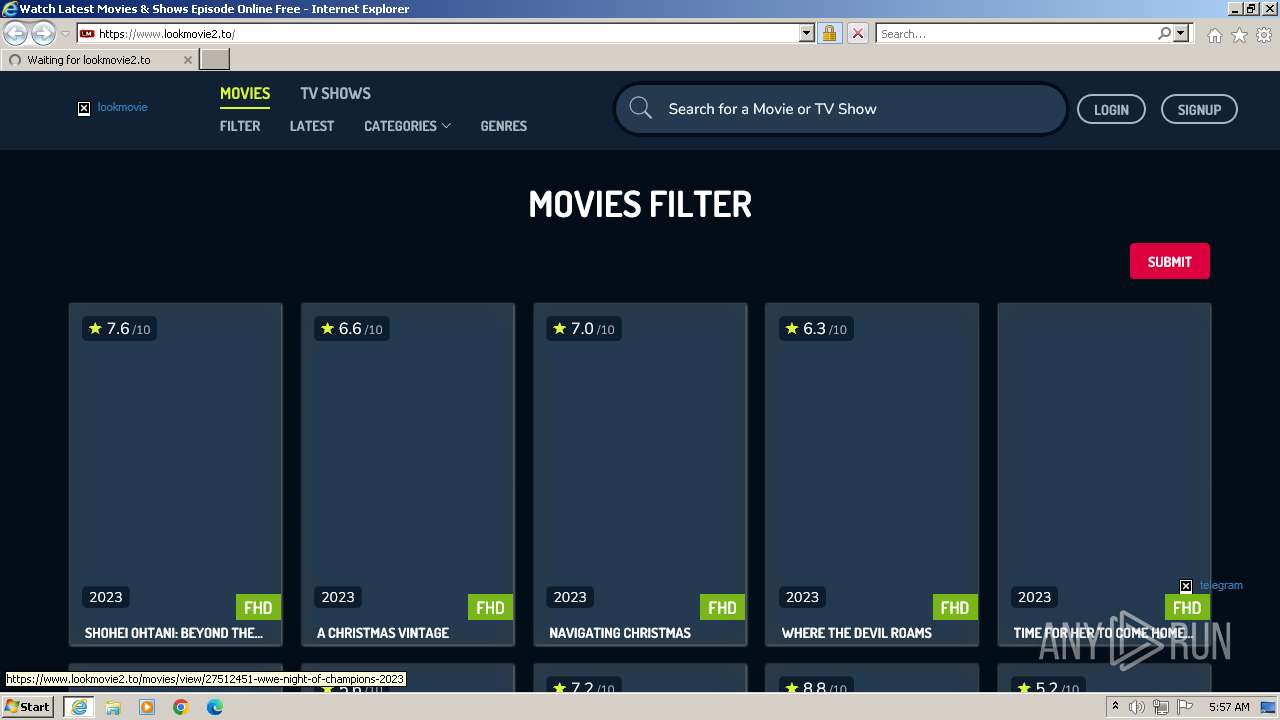Click the 6.3/10 star rating badge
Screen dimensions: 1280x720
[815, 329]
